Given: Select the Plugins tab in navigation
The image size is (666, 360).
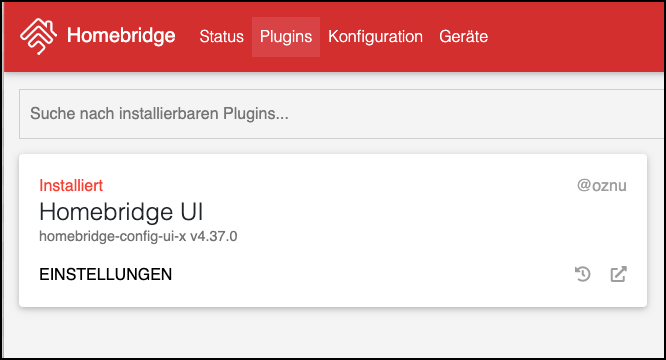Looking at the screenshot, I should (286, 37).
